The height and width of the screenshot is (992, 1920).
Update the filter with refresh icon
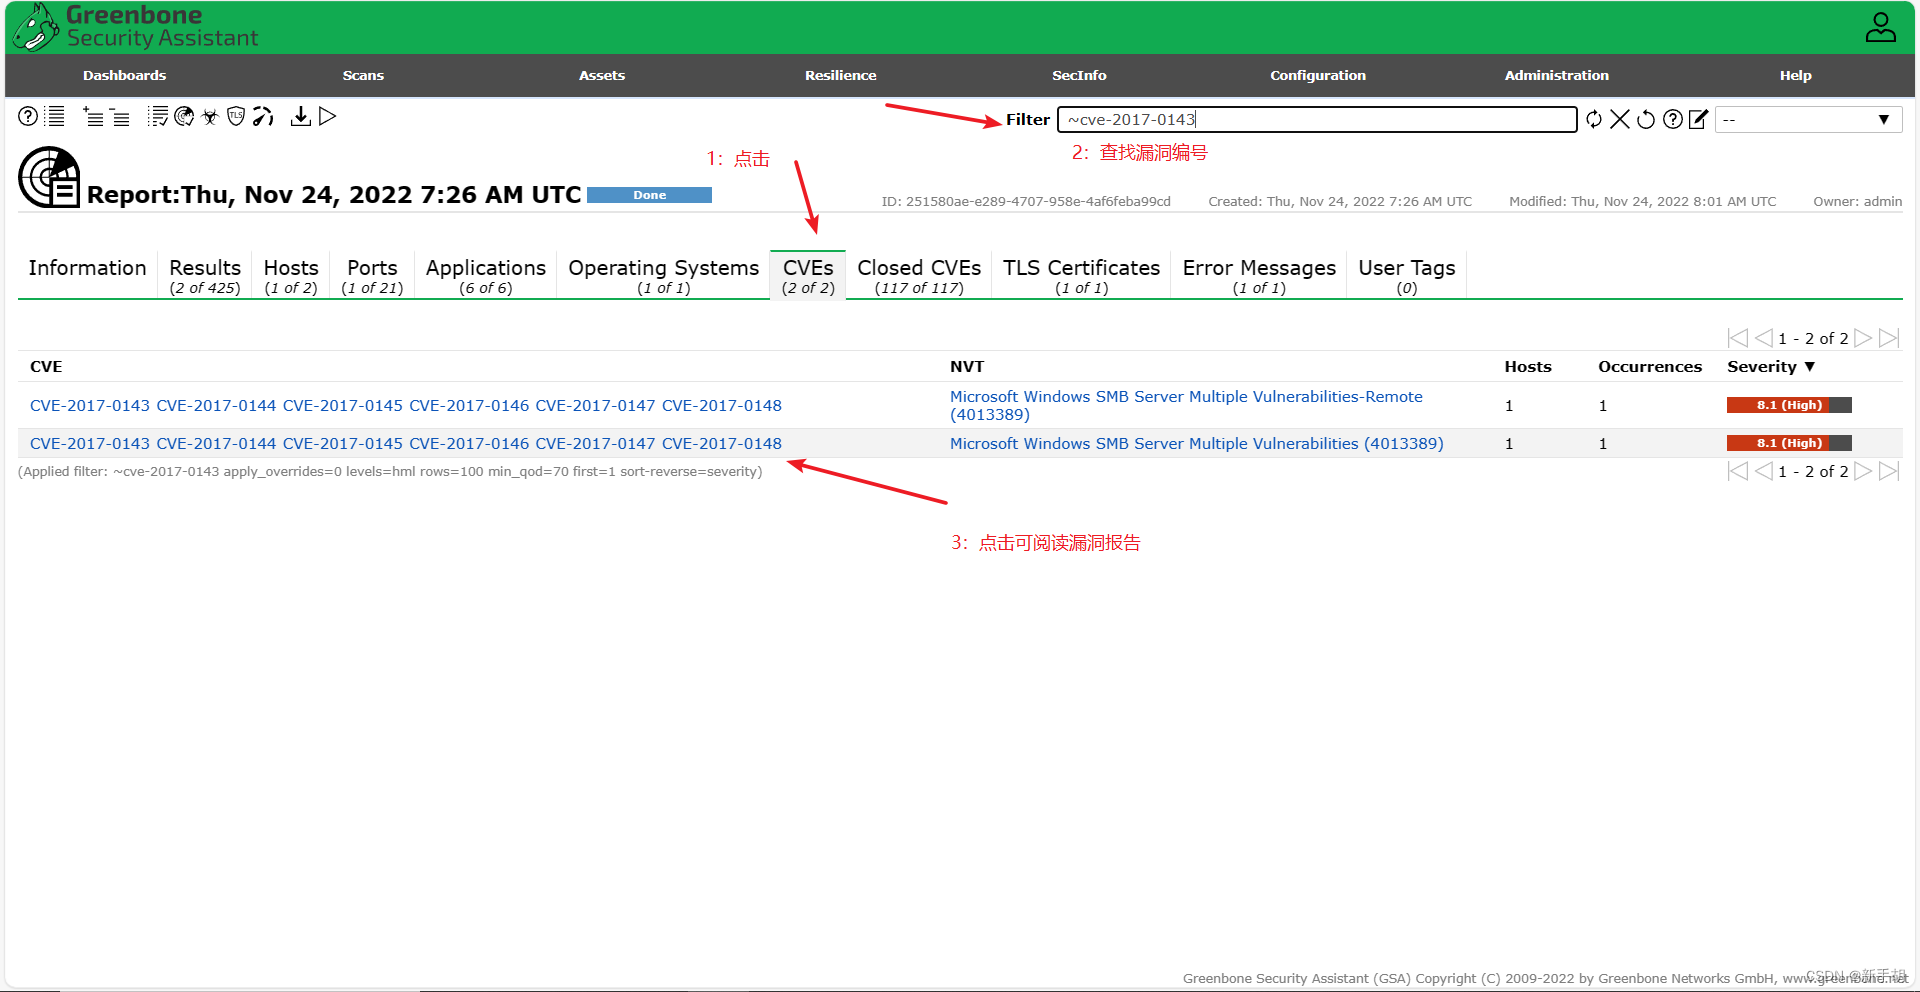tap(1594, 119)
